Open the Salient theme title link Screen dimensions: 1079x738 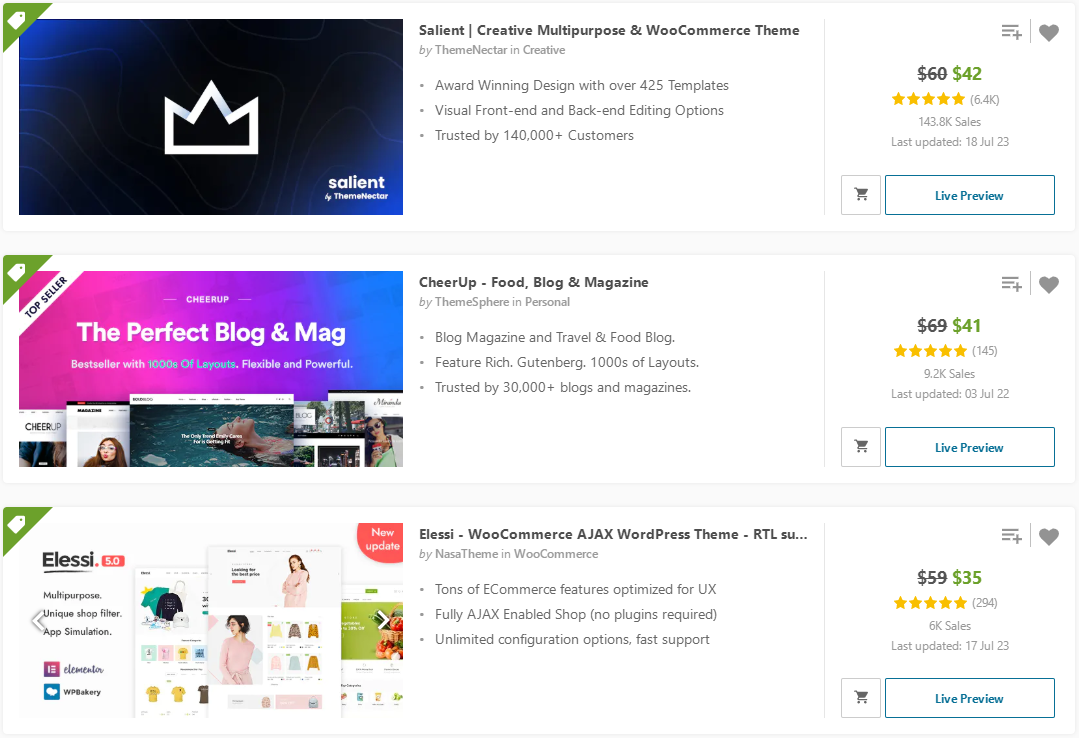coord(608,30)
